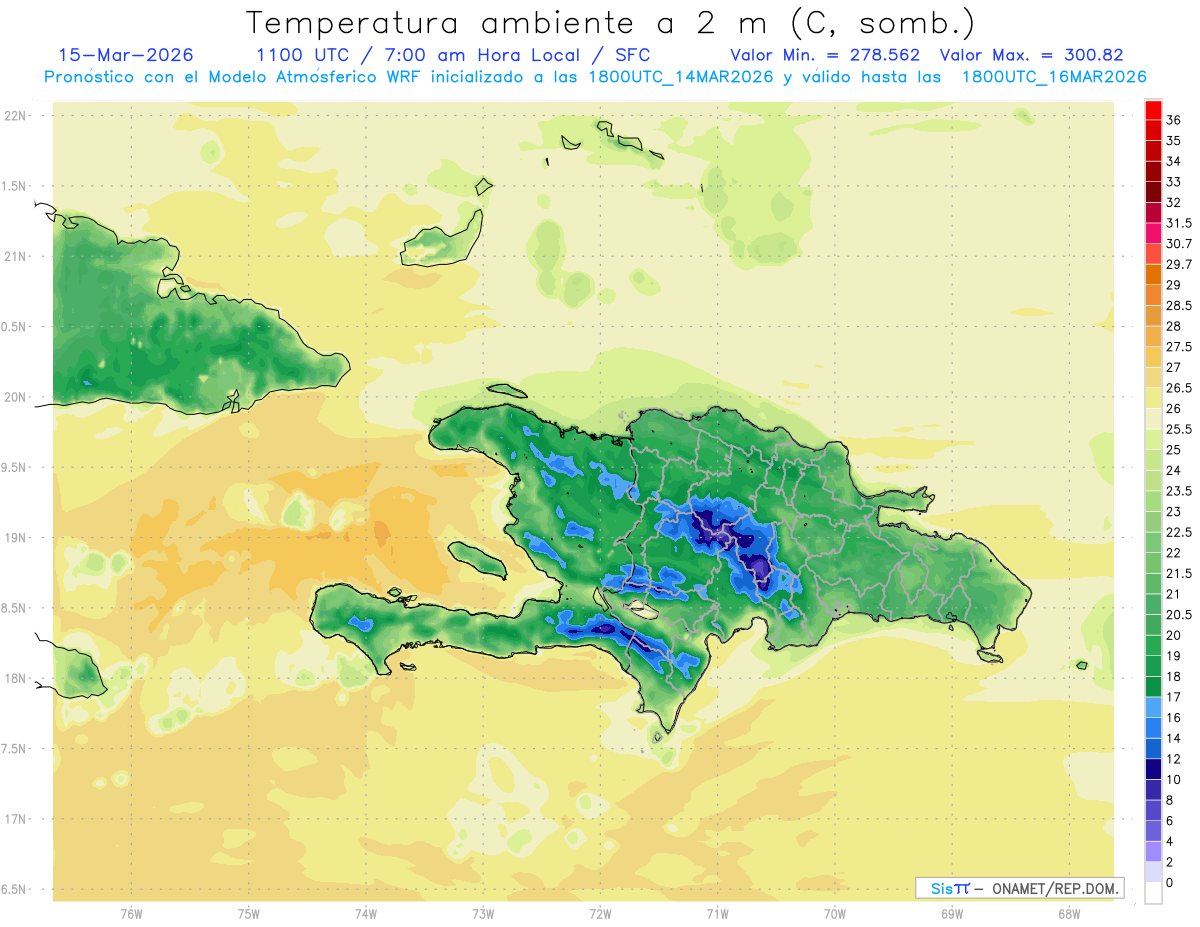Click the '75W' longitude axis label
The width and height of the screenshot is (1200, 927).
249,913
